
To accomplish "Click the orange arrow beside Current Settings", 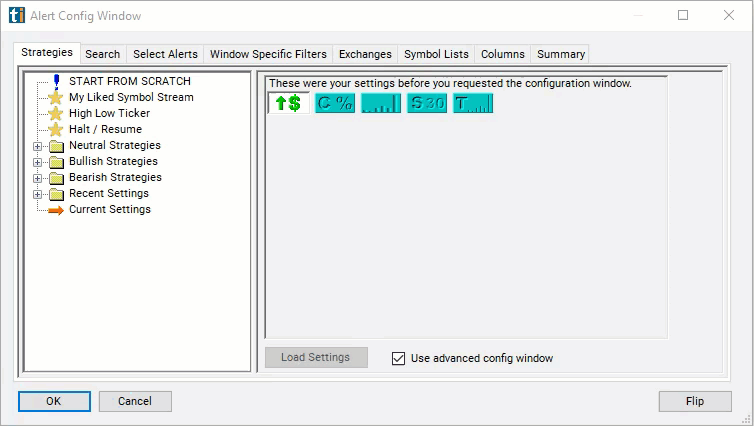I will coord(56,209).
